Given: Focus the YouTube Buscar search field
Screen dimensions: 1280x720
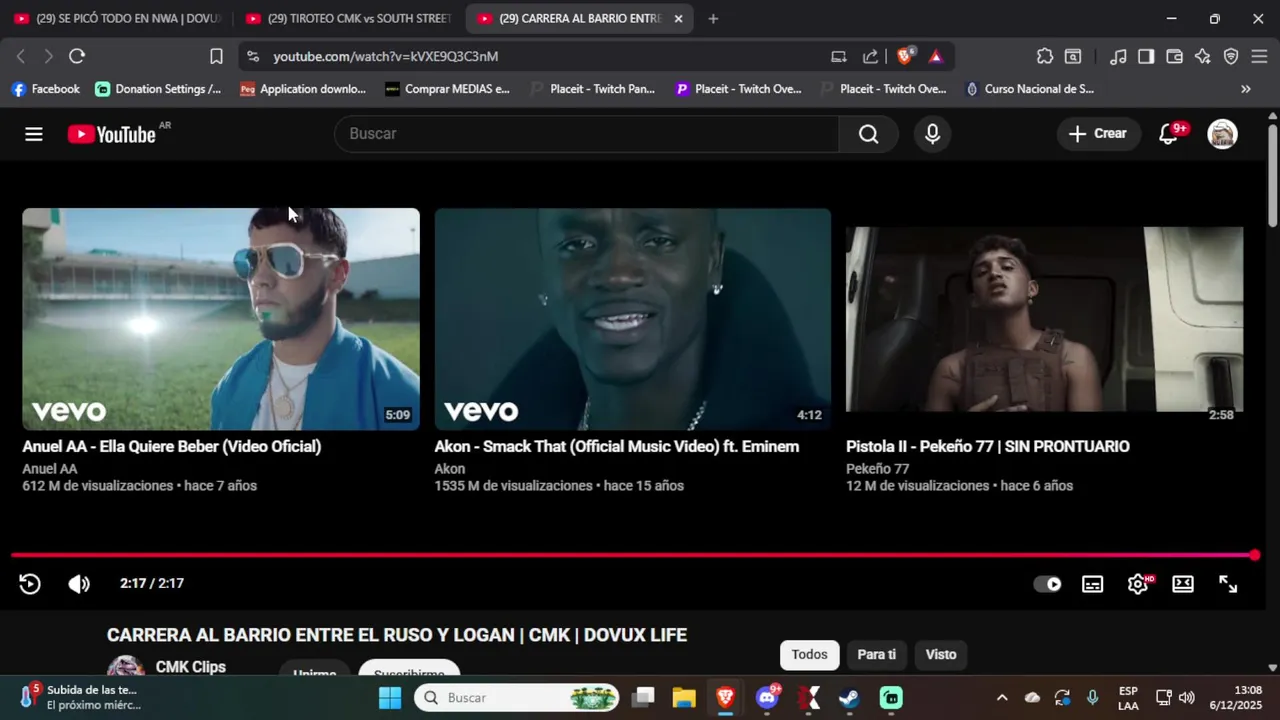Looking at the screenshot, I should [587, 134].
